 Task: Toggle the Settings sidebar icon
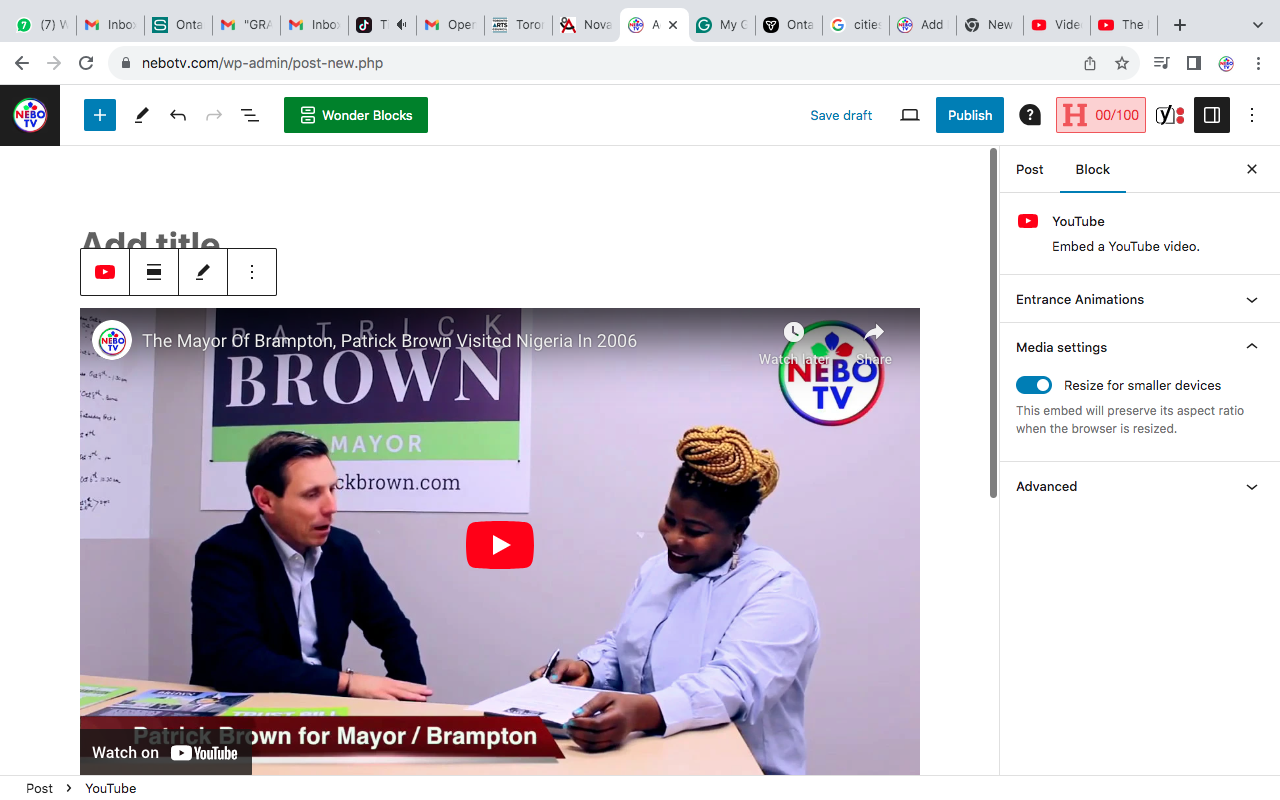coord(1212,115)
